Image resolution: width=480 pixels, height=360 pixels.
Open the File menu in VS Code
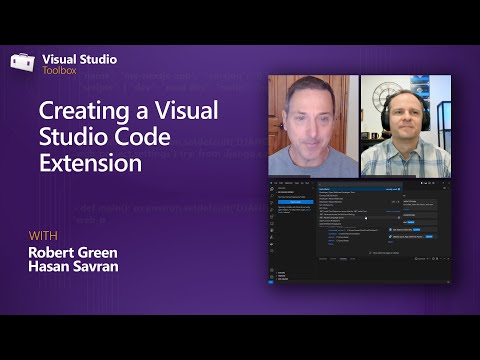pos(276,183)
